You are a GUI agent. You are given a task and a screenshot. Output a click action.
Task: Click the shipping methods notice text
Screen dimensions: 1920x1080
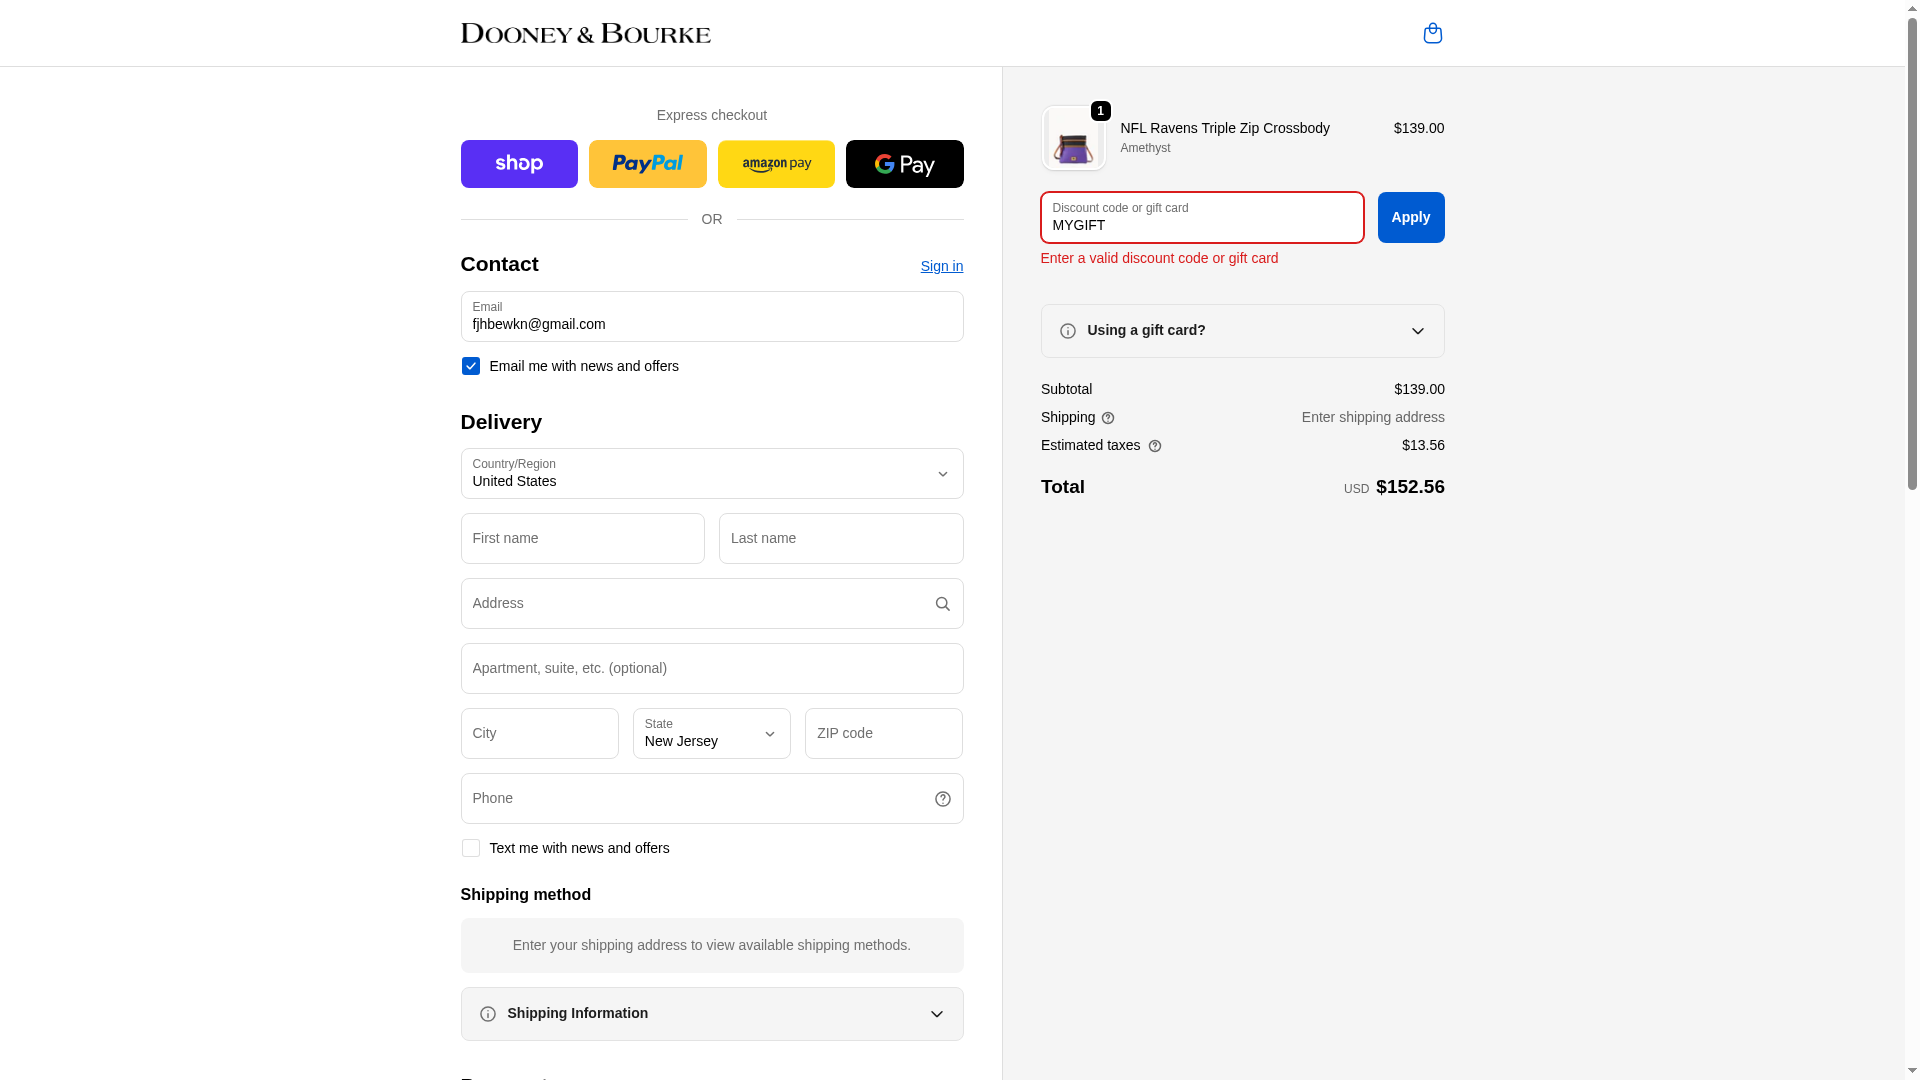(x=712, y=945)
